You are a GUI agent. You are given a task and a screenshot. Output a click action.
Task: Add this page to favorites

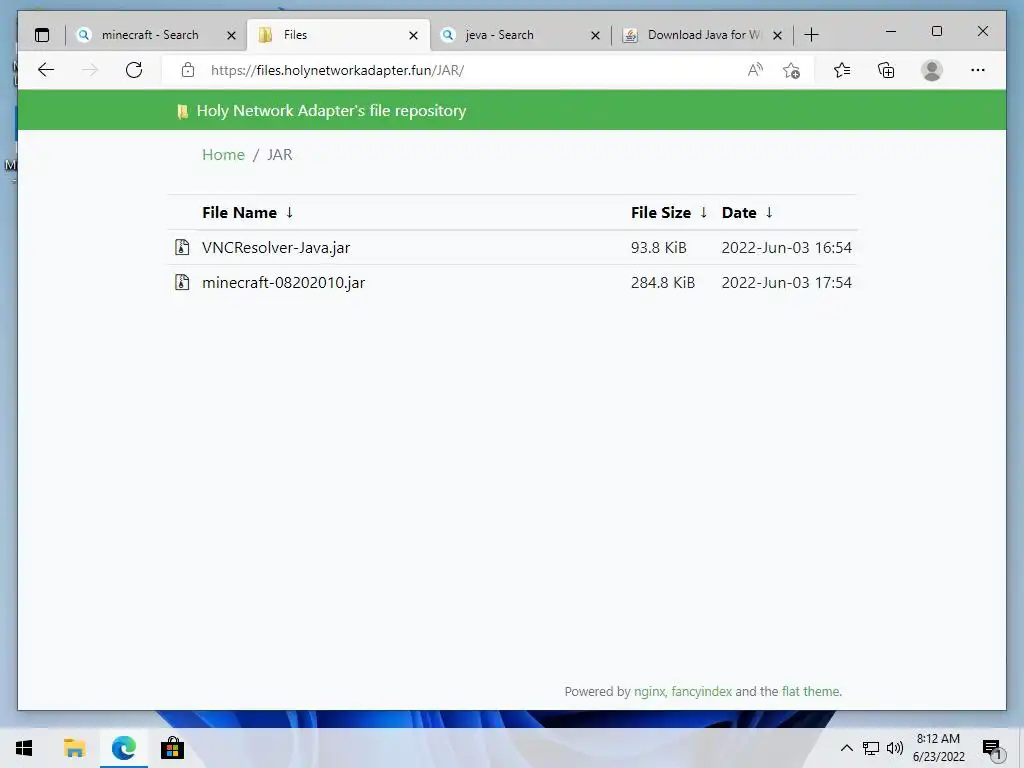tap(792, 70)
